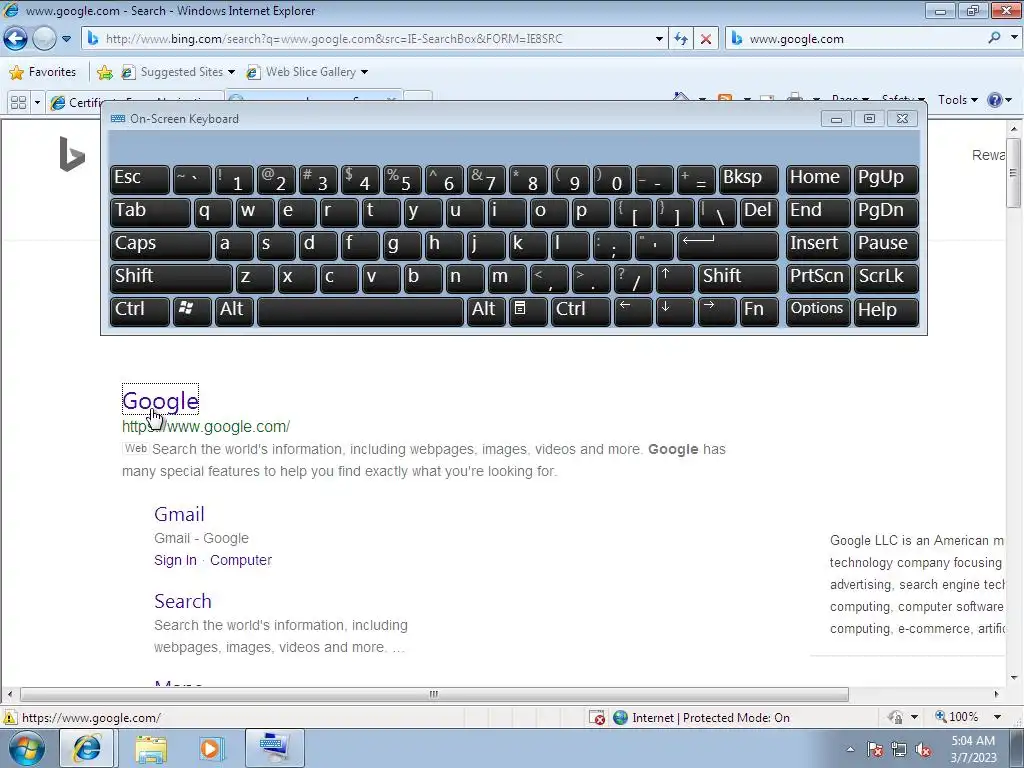Open the Recent Pages dropdown arrow

(66, 39)
